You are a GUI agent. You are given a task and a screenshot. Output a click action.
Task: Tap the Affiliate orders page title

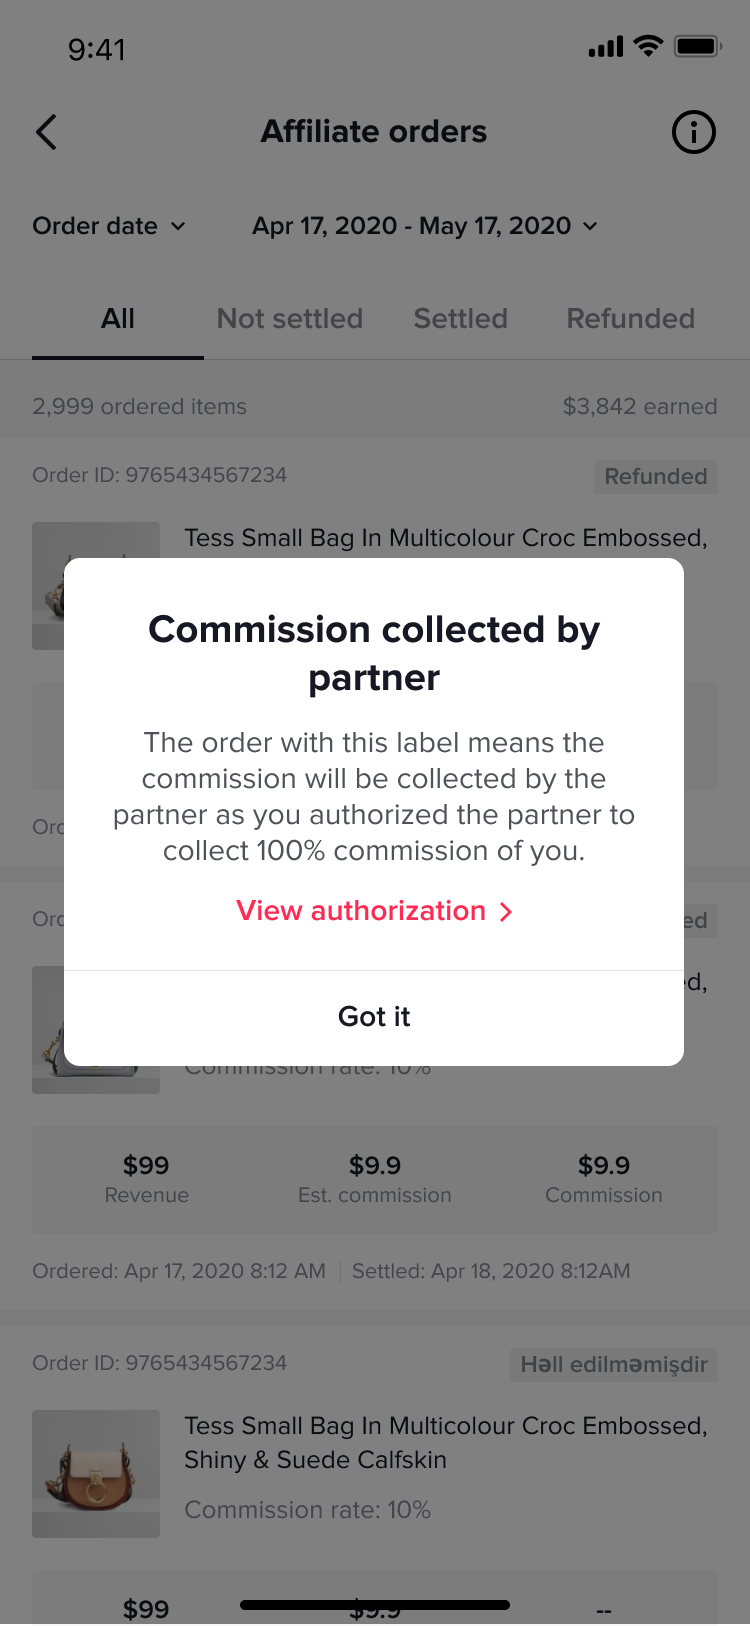(374, 132)
